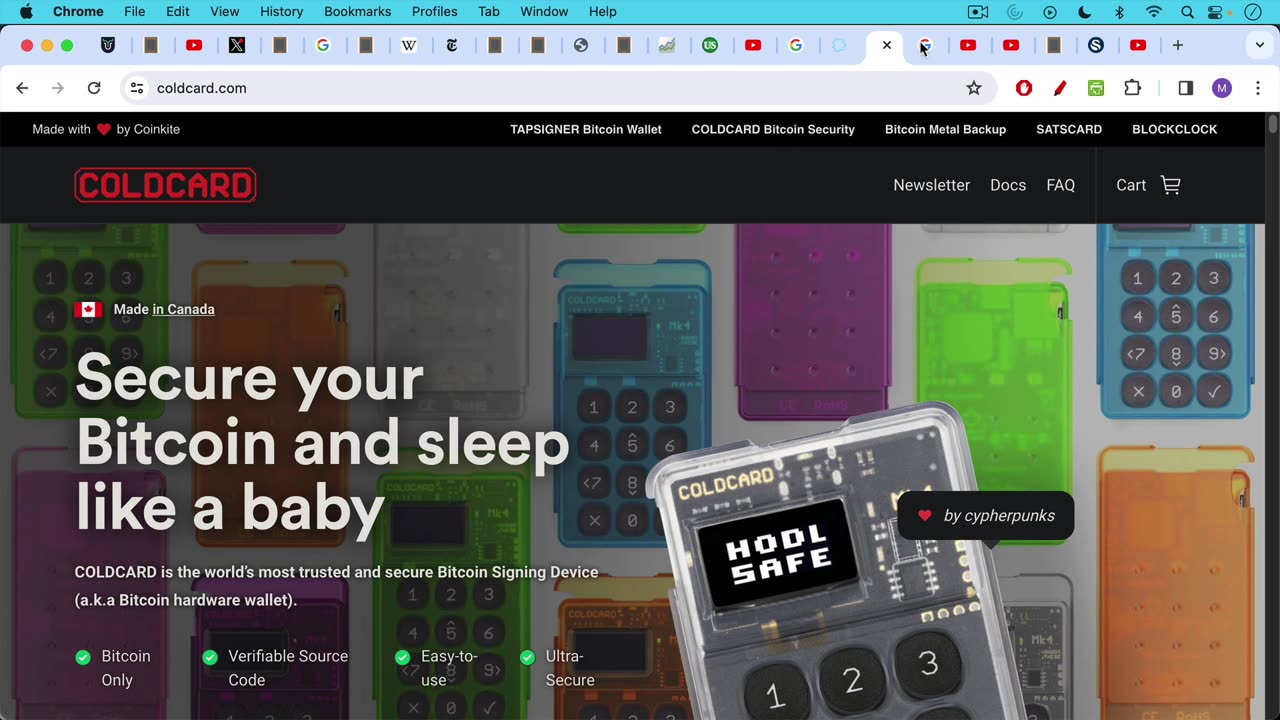Switch to the New York Times tab
This screenshot has height=720, width=1280.
tap(452, 45)
